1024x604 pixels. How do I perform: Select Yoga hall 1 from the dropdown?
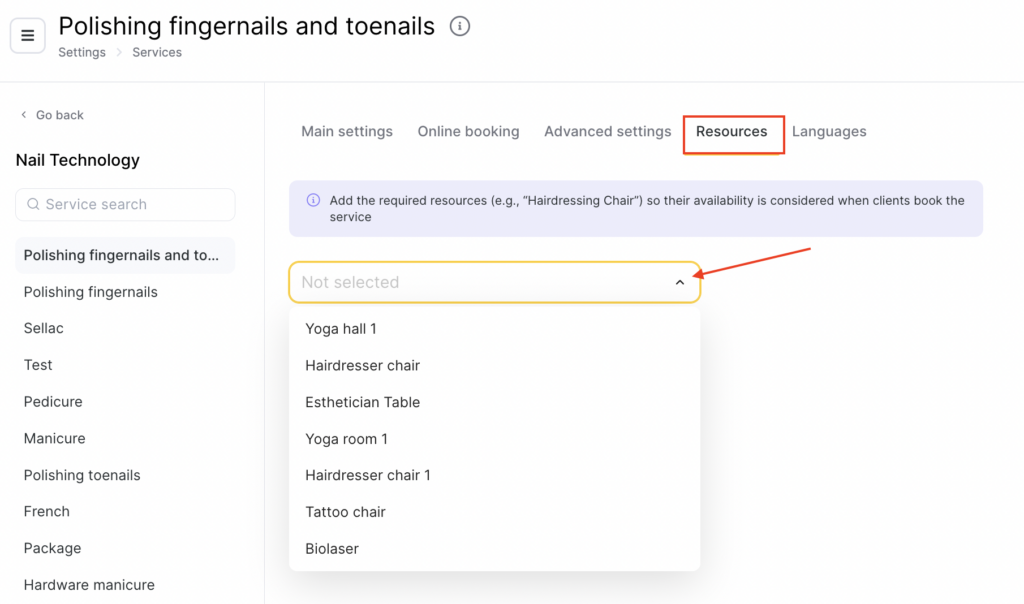tap(341, 329)
